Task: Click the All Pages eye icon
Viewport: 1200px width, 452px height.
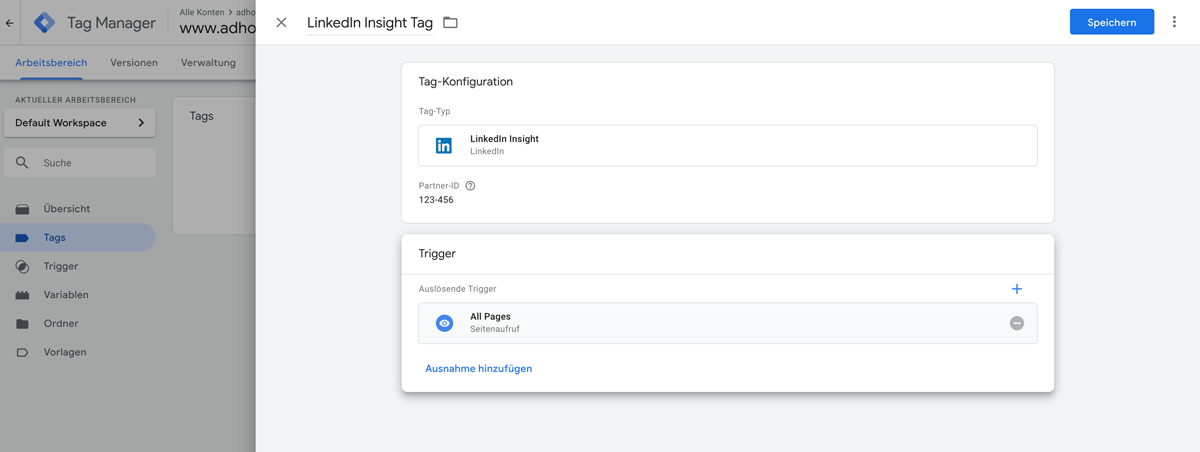Action: (445, 323)
